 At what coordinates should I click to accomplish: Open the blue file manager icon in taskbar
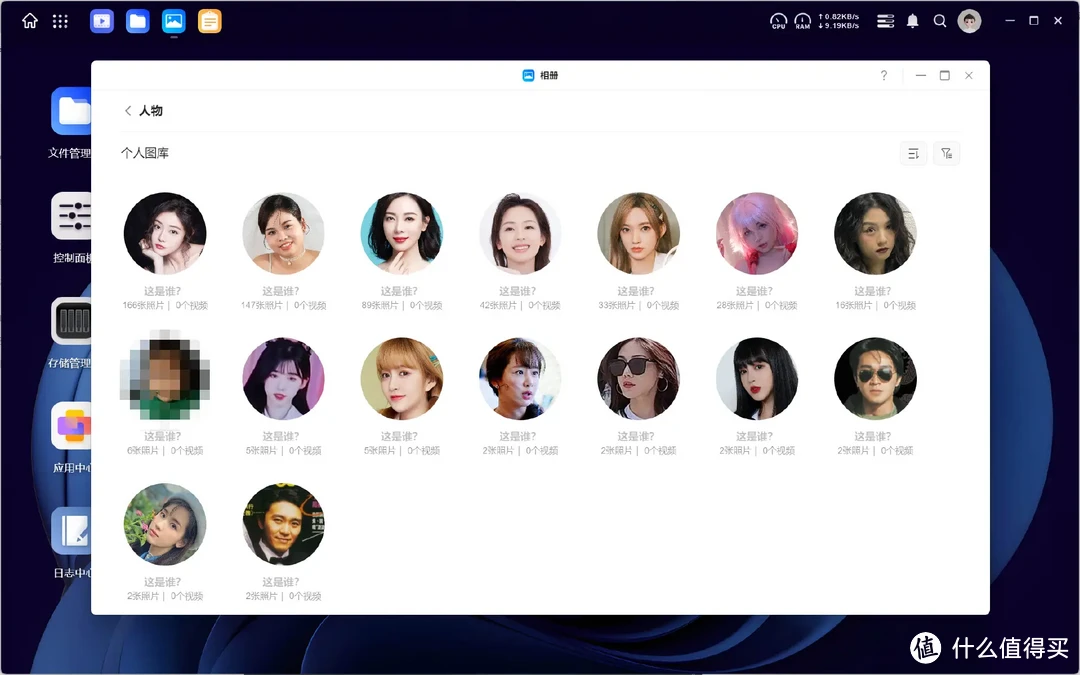pos(137,20)
